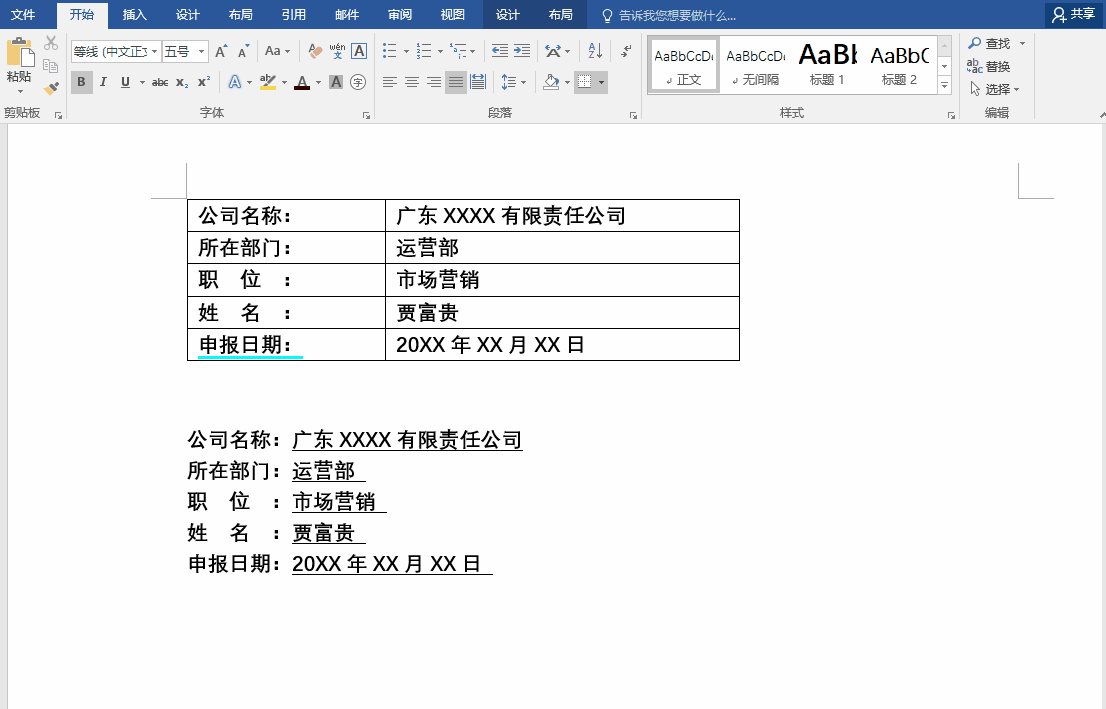Screen dimensions: 1106x709
Task: Apply character border A icon
Action: (359, 51)
